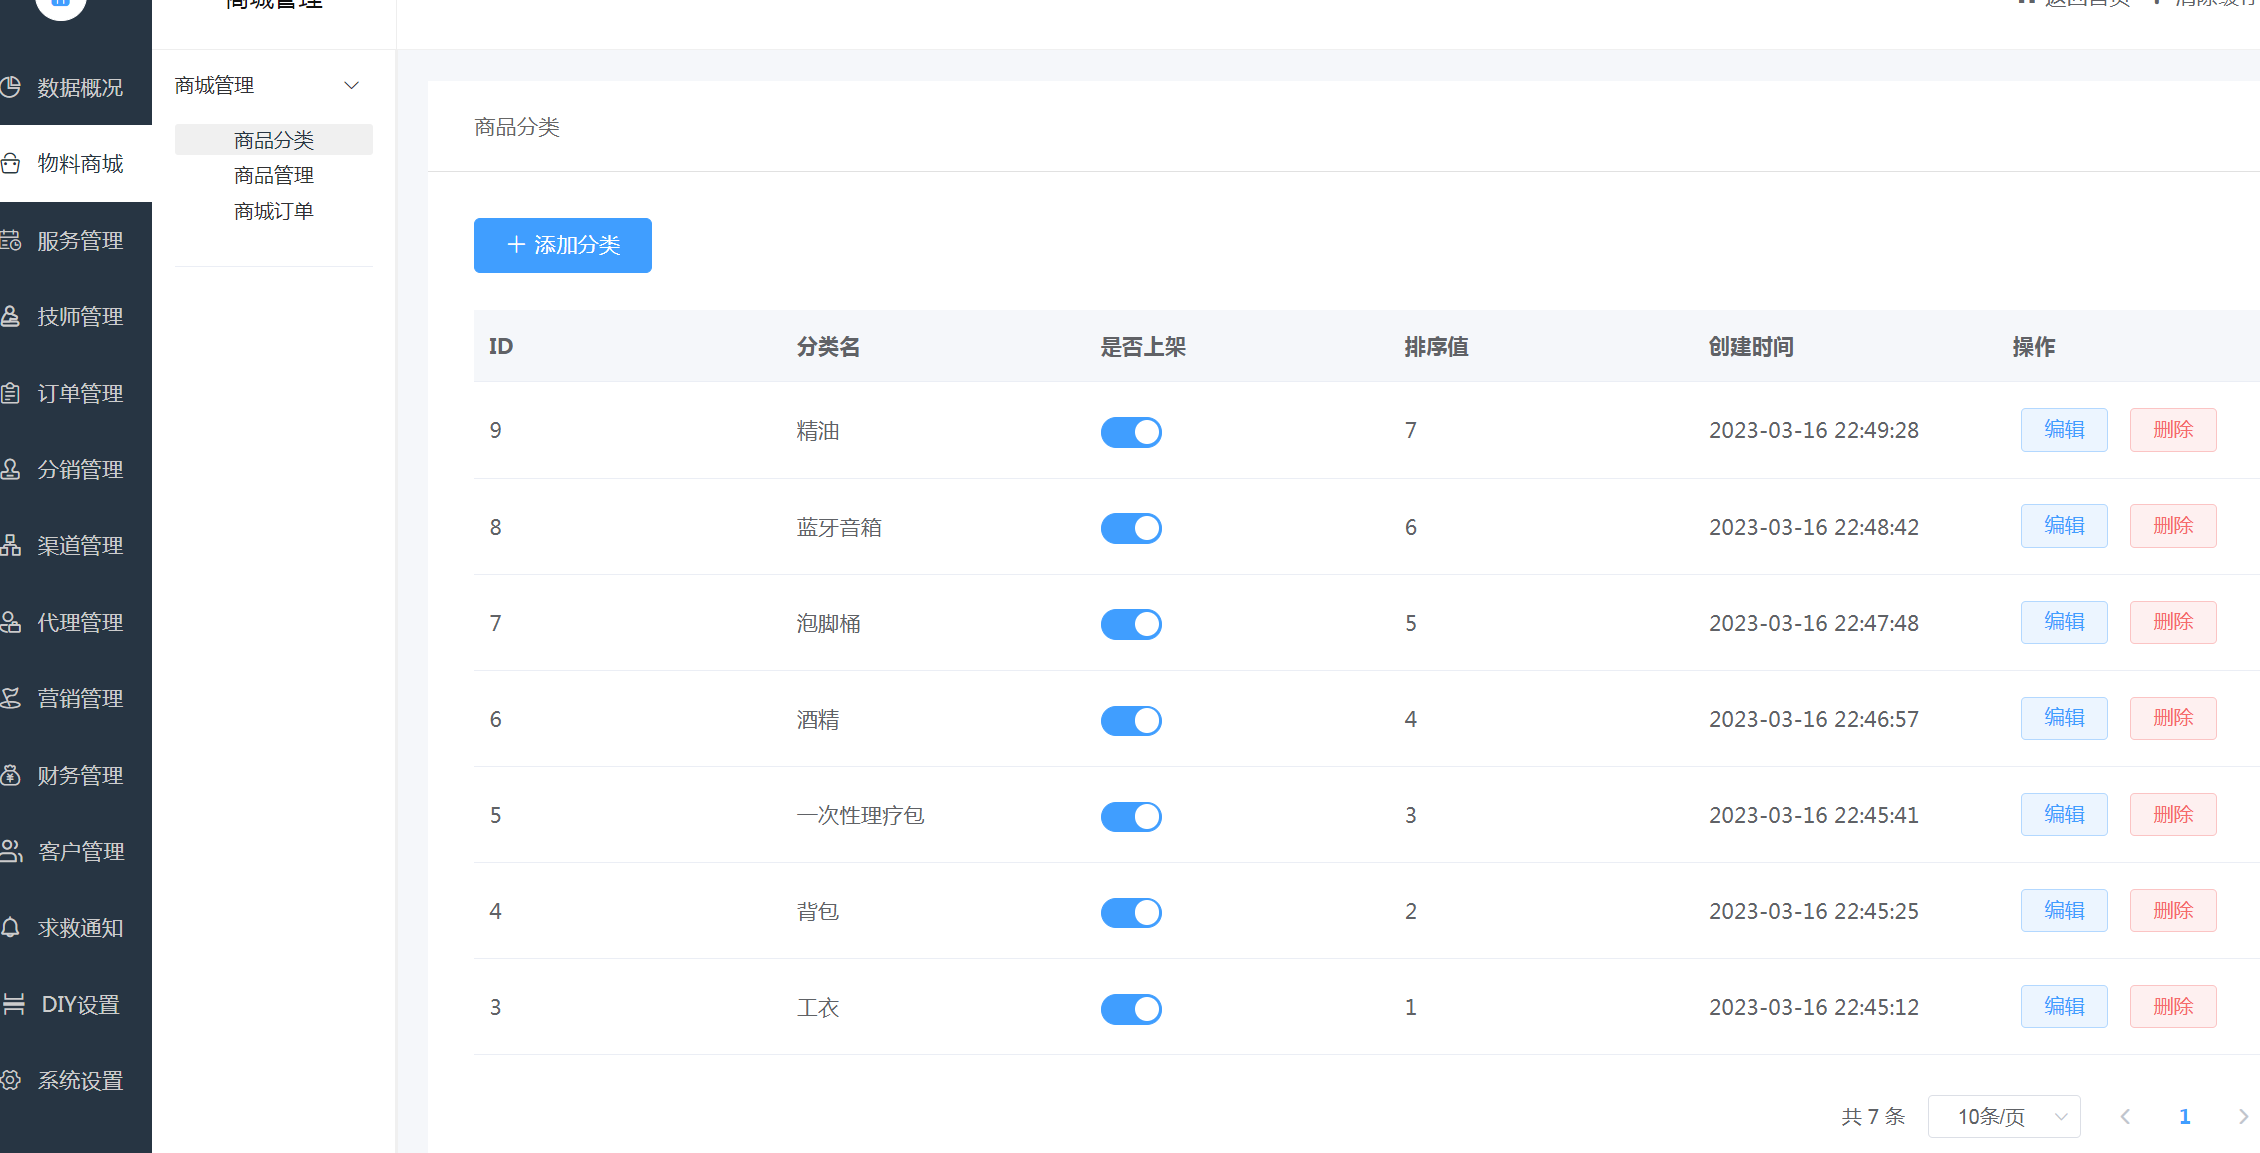Image resolution: width=2260 pixels, height=1153 pixels.
Task: Open the 商城订单 submenu item
Action: click(274, 211)
